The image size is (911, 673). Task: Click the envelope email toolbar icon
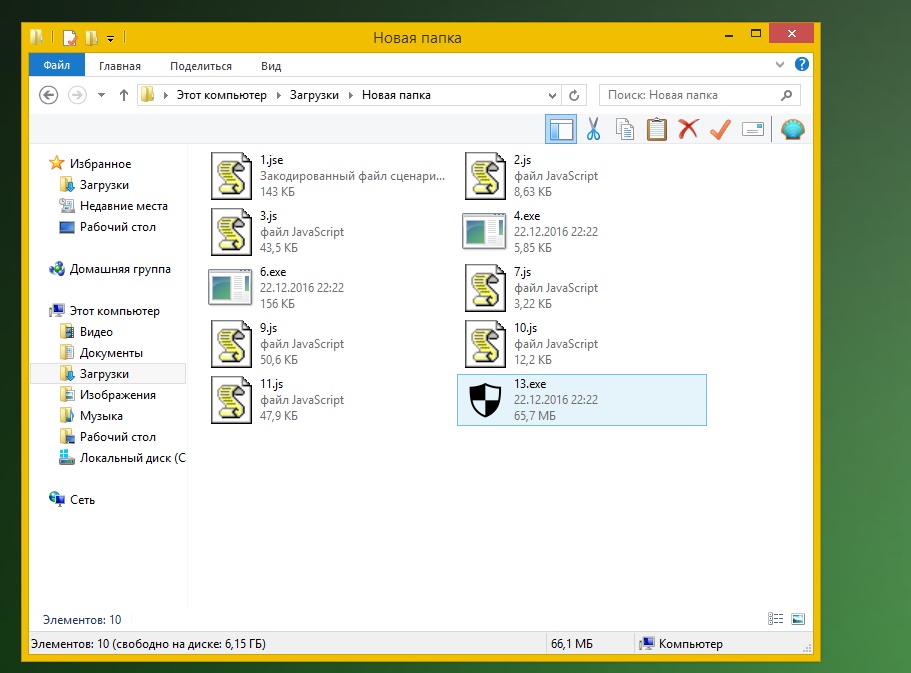coord(752,129)
